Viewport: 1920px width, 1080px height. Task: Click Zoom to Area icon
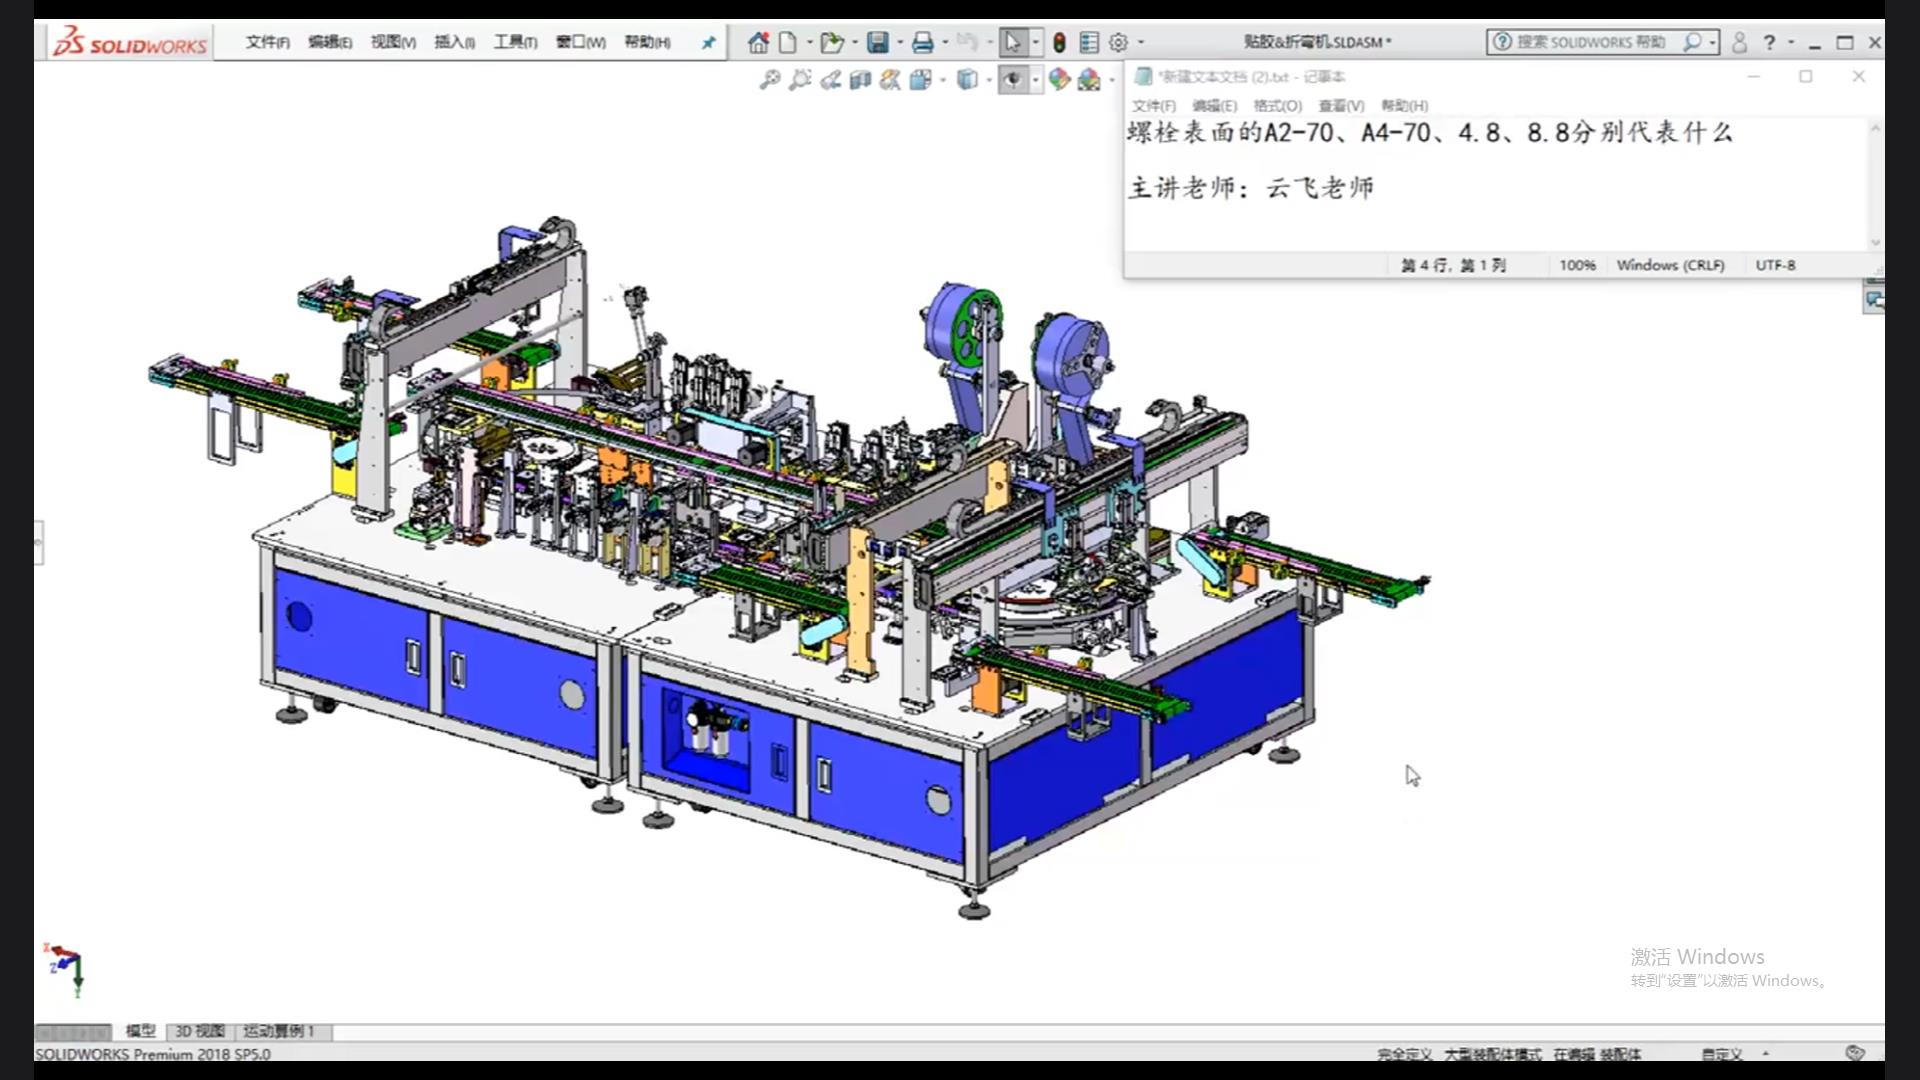pos(800,80)
